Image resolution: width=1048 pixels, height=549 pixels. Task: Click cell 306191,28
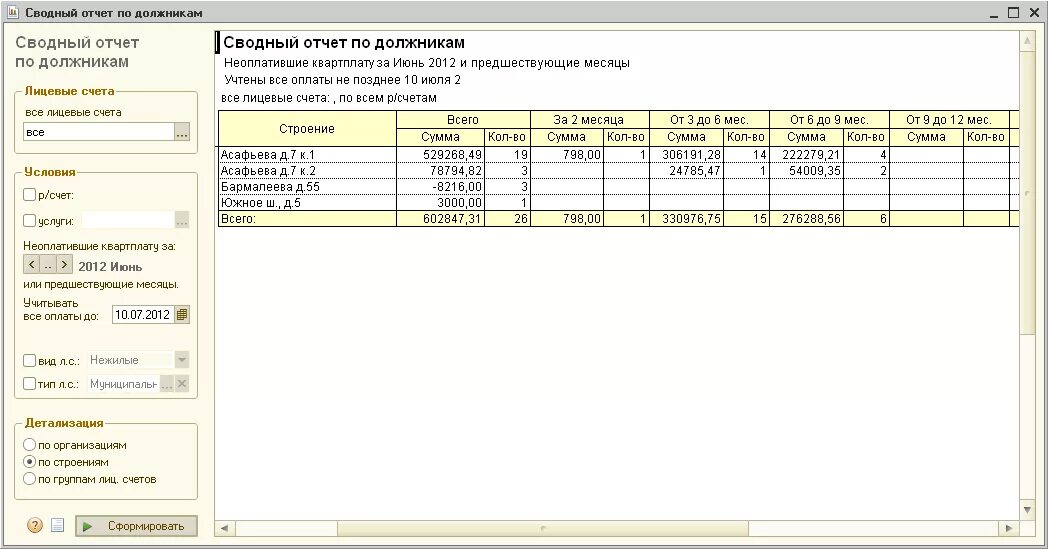point(686,154)
